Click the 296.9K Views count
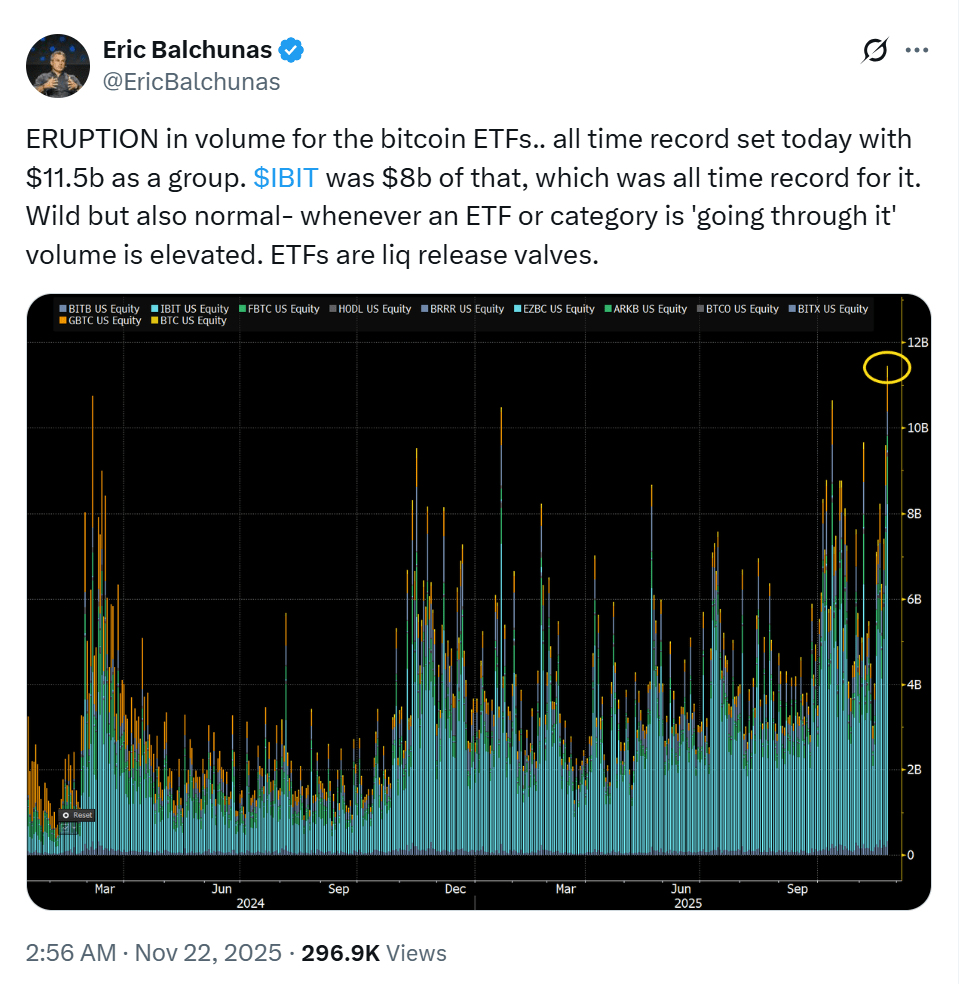The width and height of the screenshot is (968, 984). point(374,953)
